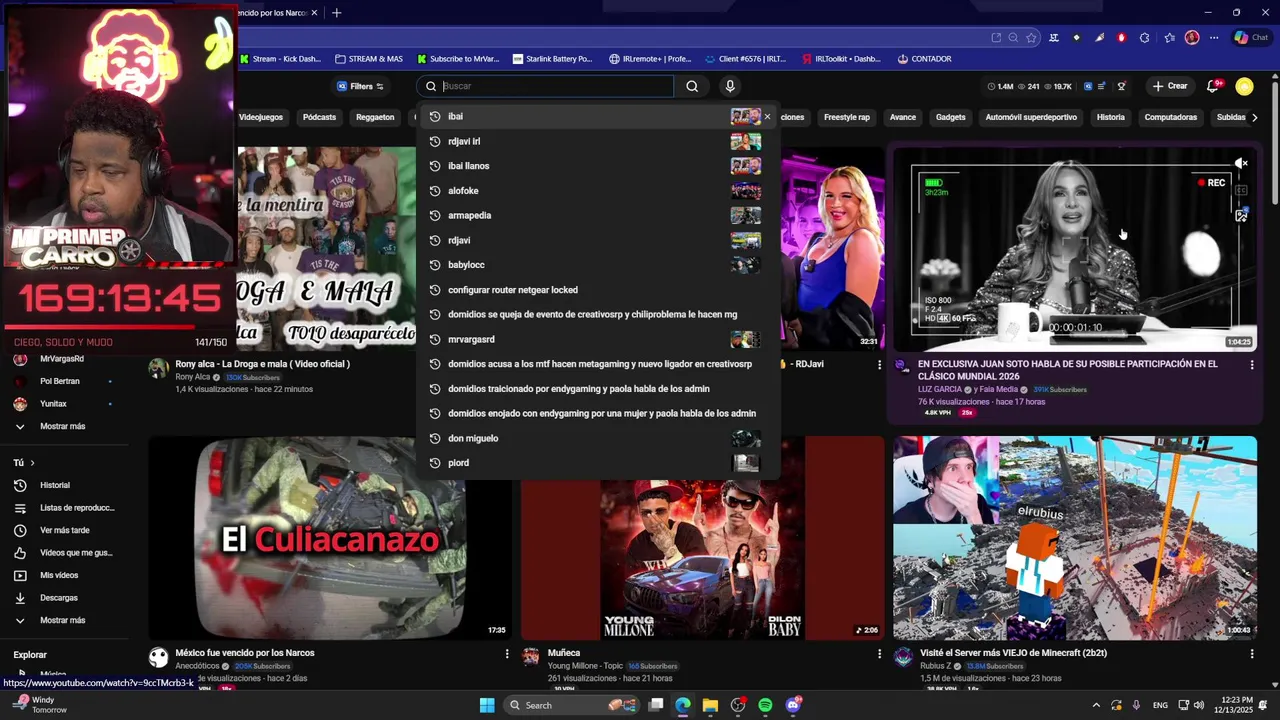
Task: Unmute the Juan Soto preview video
Action: (1241, 163)
